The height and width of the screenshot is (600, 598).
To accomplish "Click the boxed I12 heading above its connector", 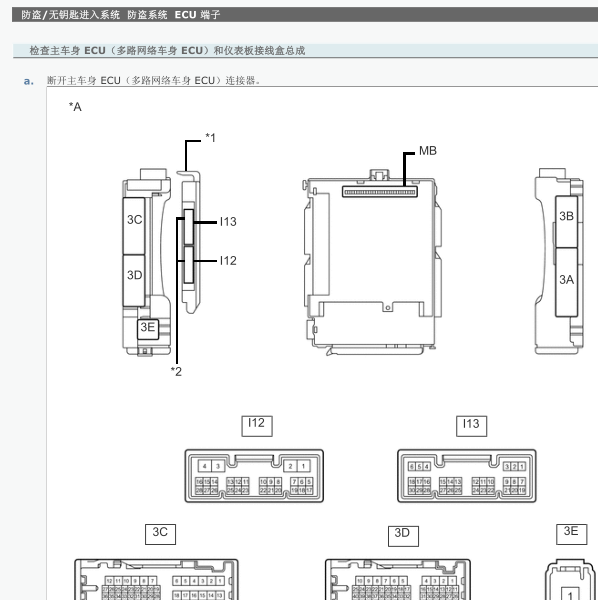I will click(257, 426).
